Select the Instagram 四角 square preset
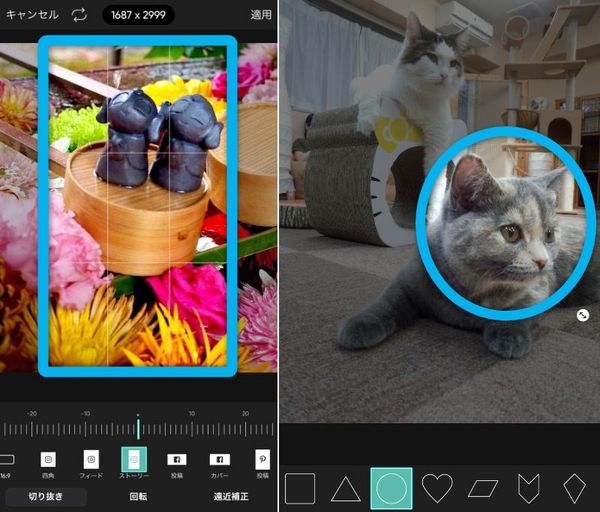This screenshot has width=600, height=512. [48, 464]
